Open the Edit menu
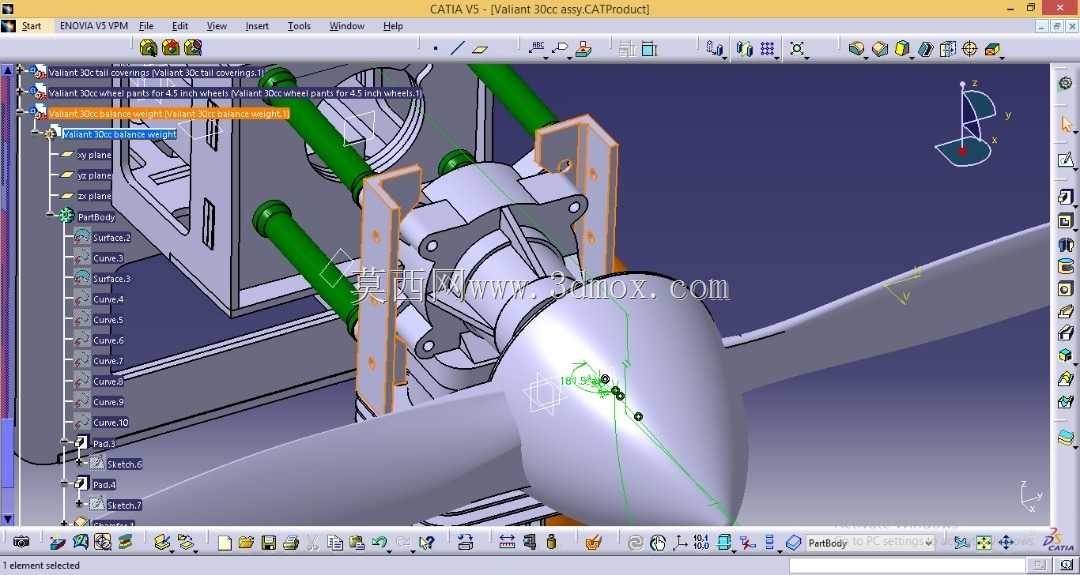The image size is (1080, 575). pyautogui.click(x=180, y=26)
